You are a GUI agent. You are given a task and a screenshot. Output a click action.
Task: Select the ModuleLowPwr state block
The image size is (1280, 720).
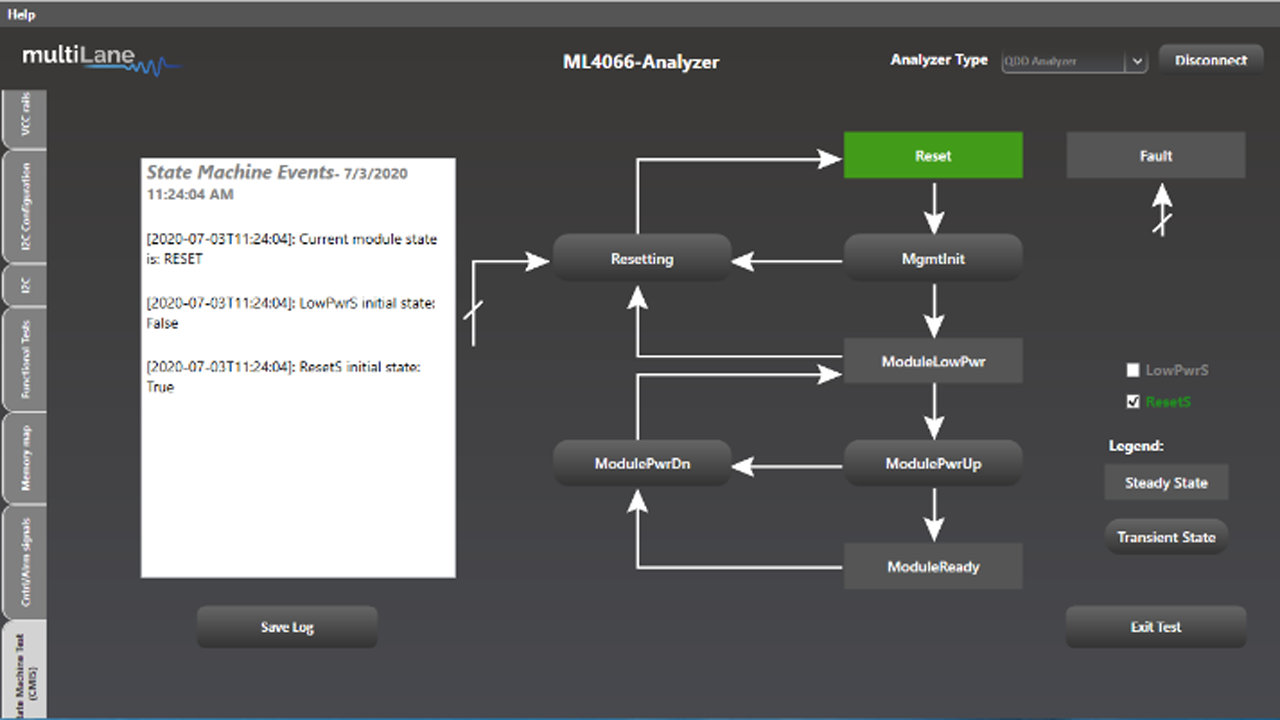(933, 361)
